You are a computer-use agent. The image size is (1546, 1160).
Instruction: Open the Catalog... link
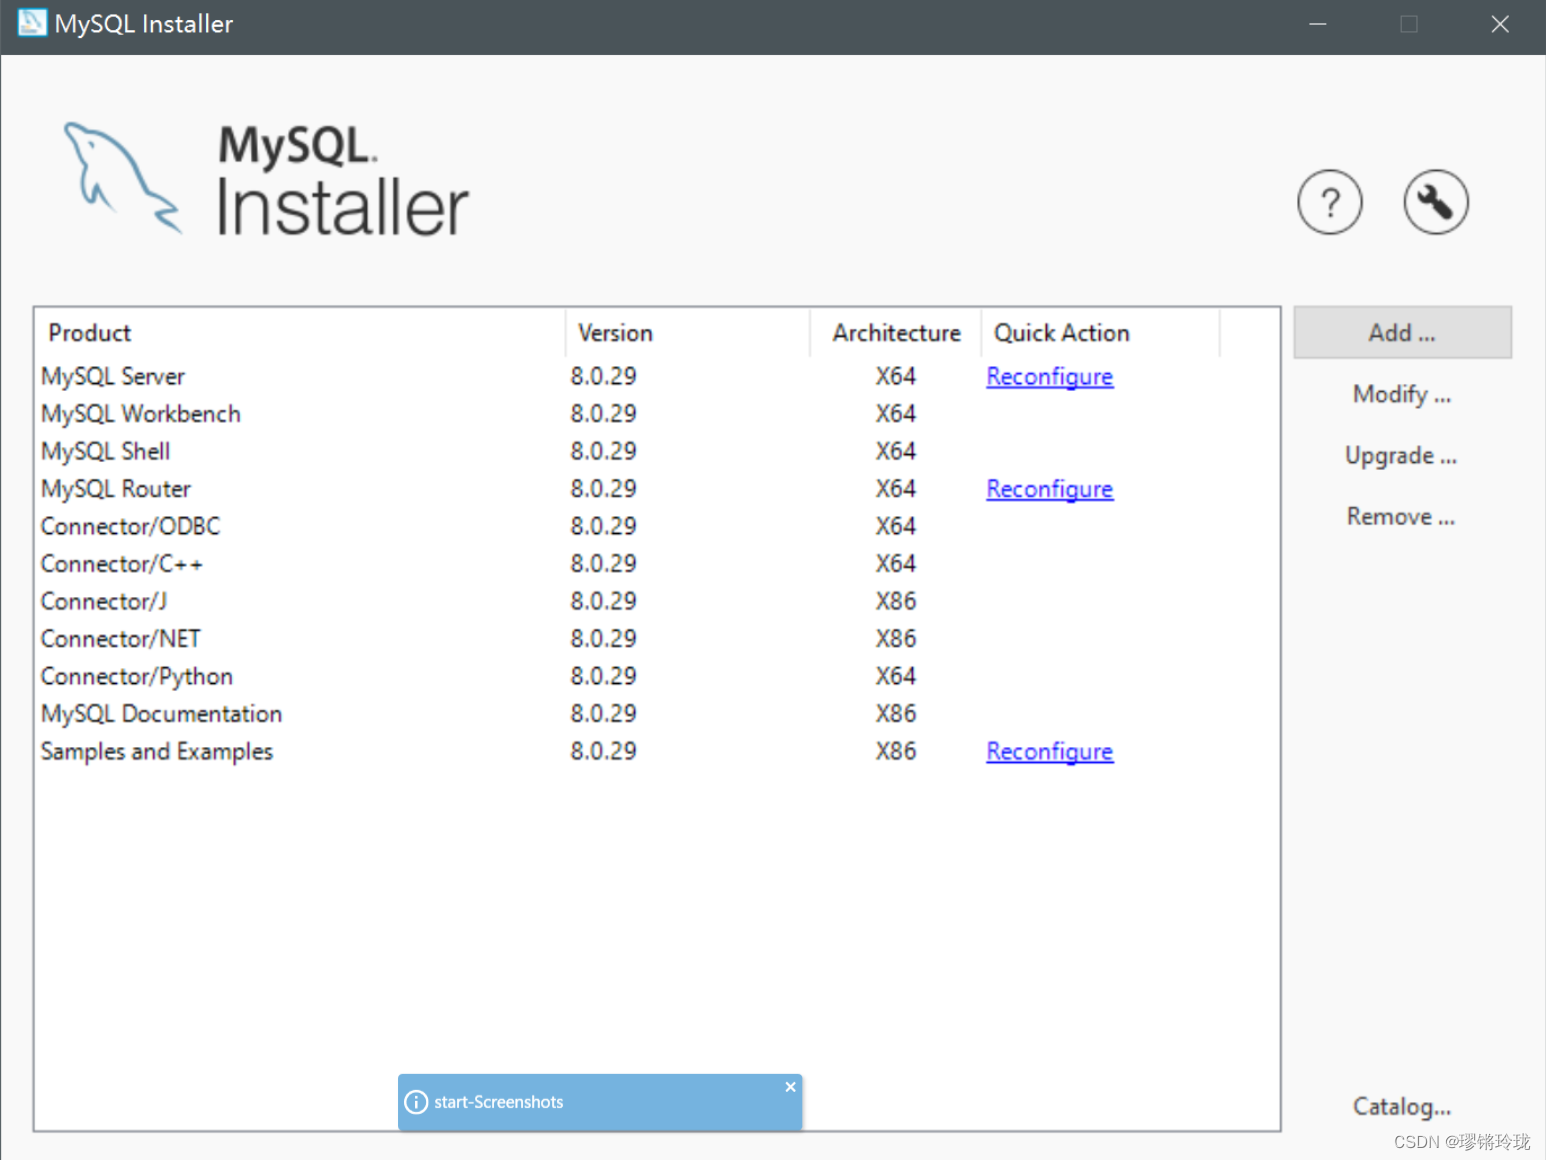(1402, 1107)
